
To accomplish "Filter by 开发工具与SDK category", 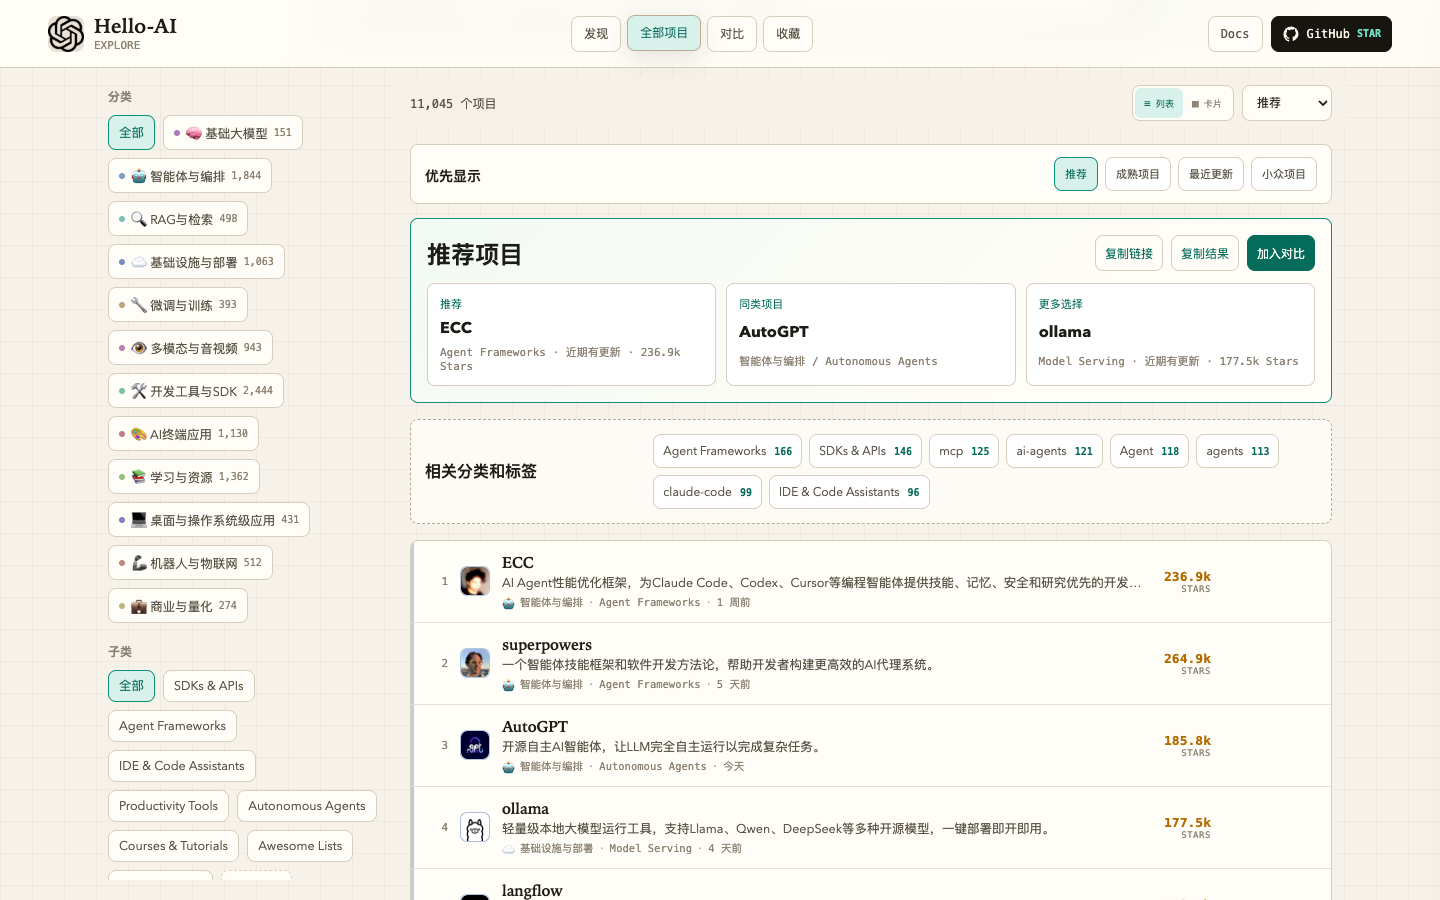I will (196, 391).
